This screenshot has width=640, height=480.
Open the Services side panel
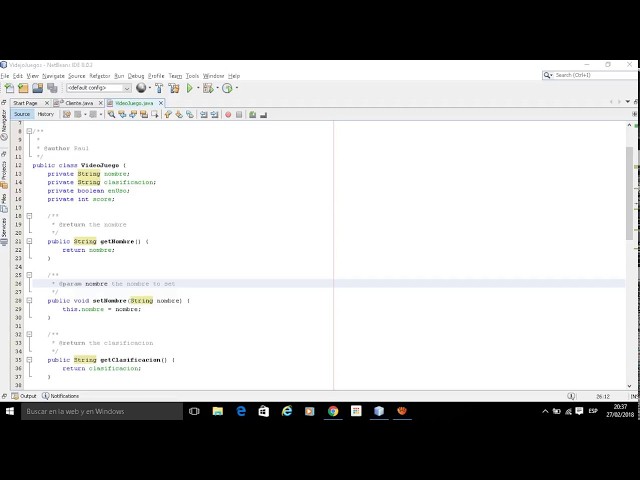4,231
